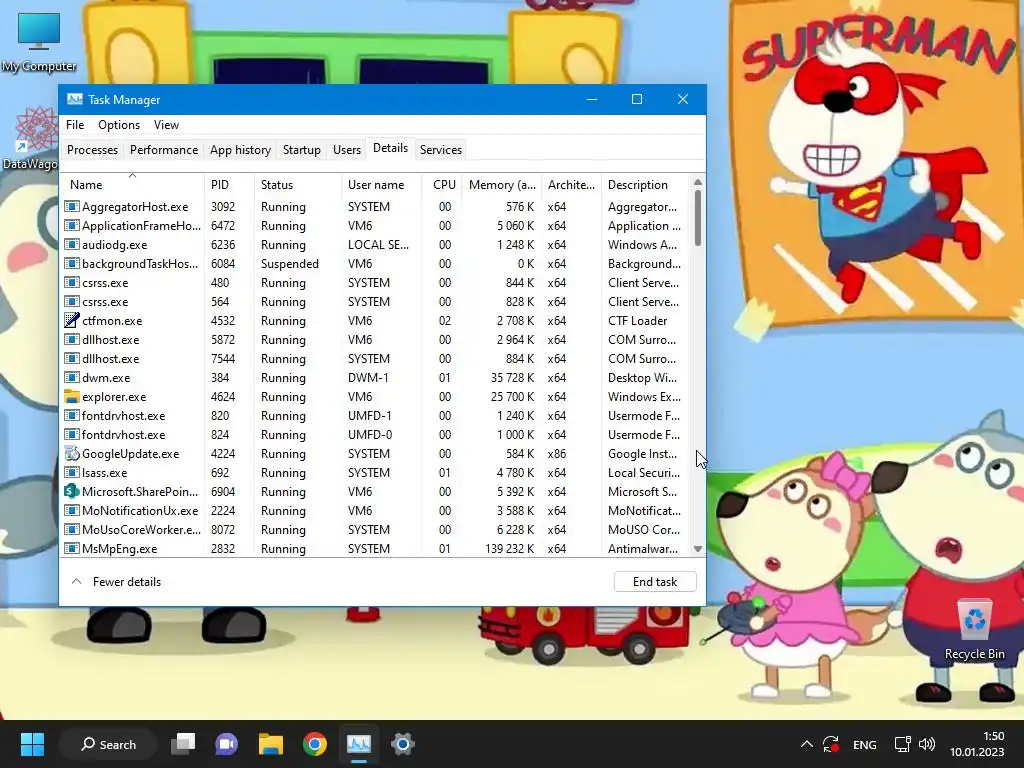Image resolution: width=1024 pixels, height=768 pixels.
Task: Sort by the Name column header
Action: tap(133, 185)
